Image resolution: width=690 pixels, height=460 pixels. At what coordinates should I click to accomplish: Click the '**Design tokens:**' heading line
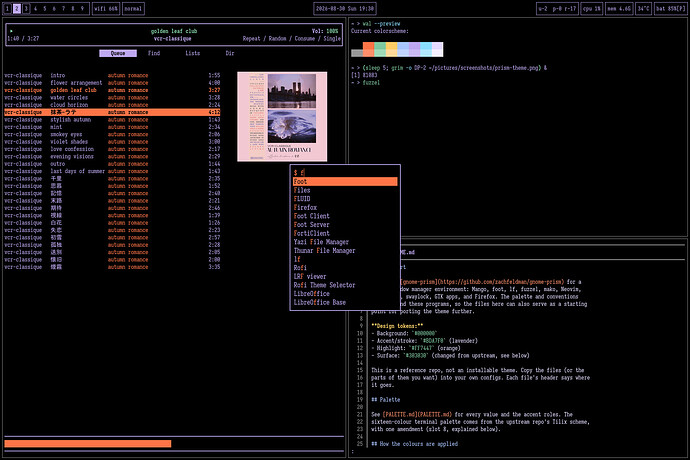pos(397,326)
